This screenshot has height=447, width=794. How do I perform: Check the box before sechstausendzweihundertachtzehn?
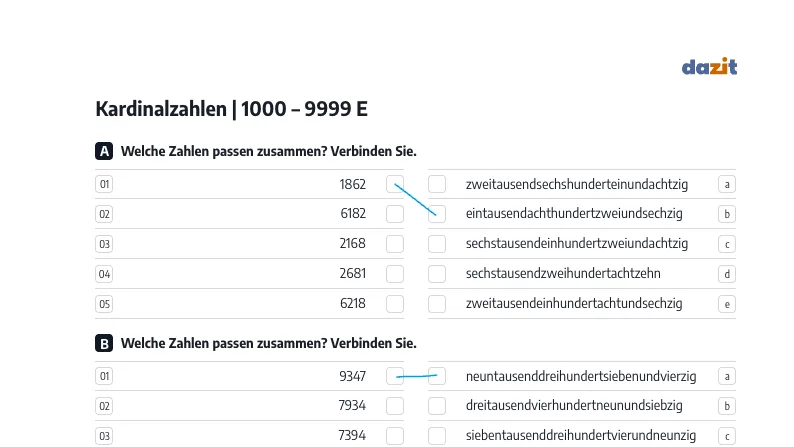[x=437, y=274]
